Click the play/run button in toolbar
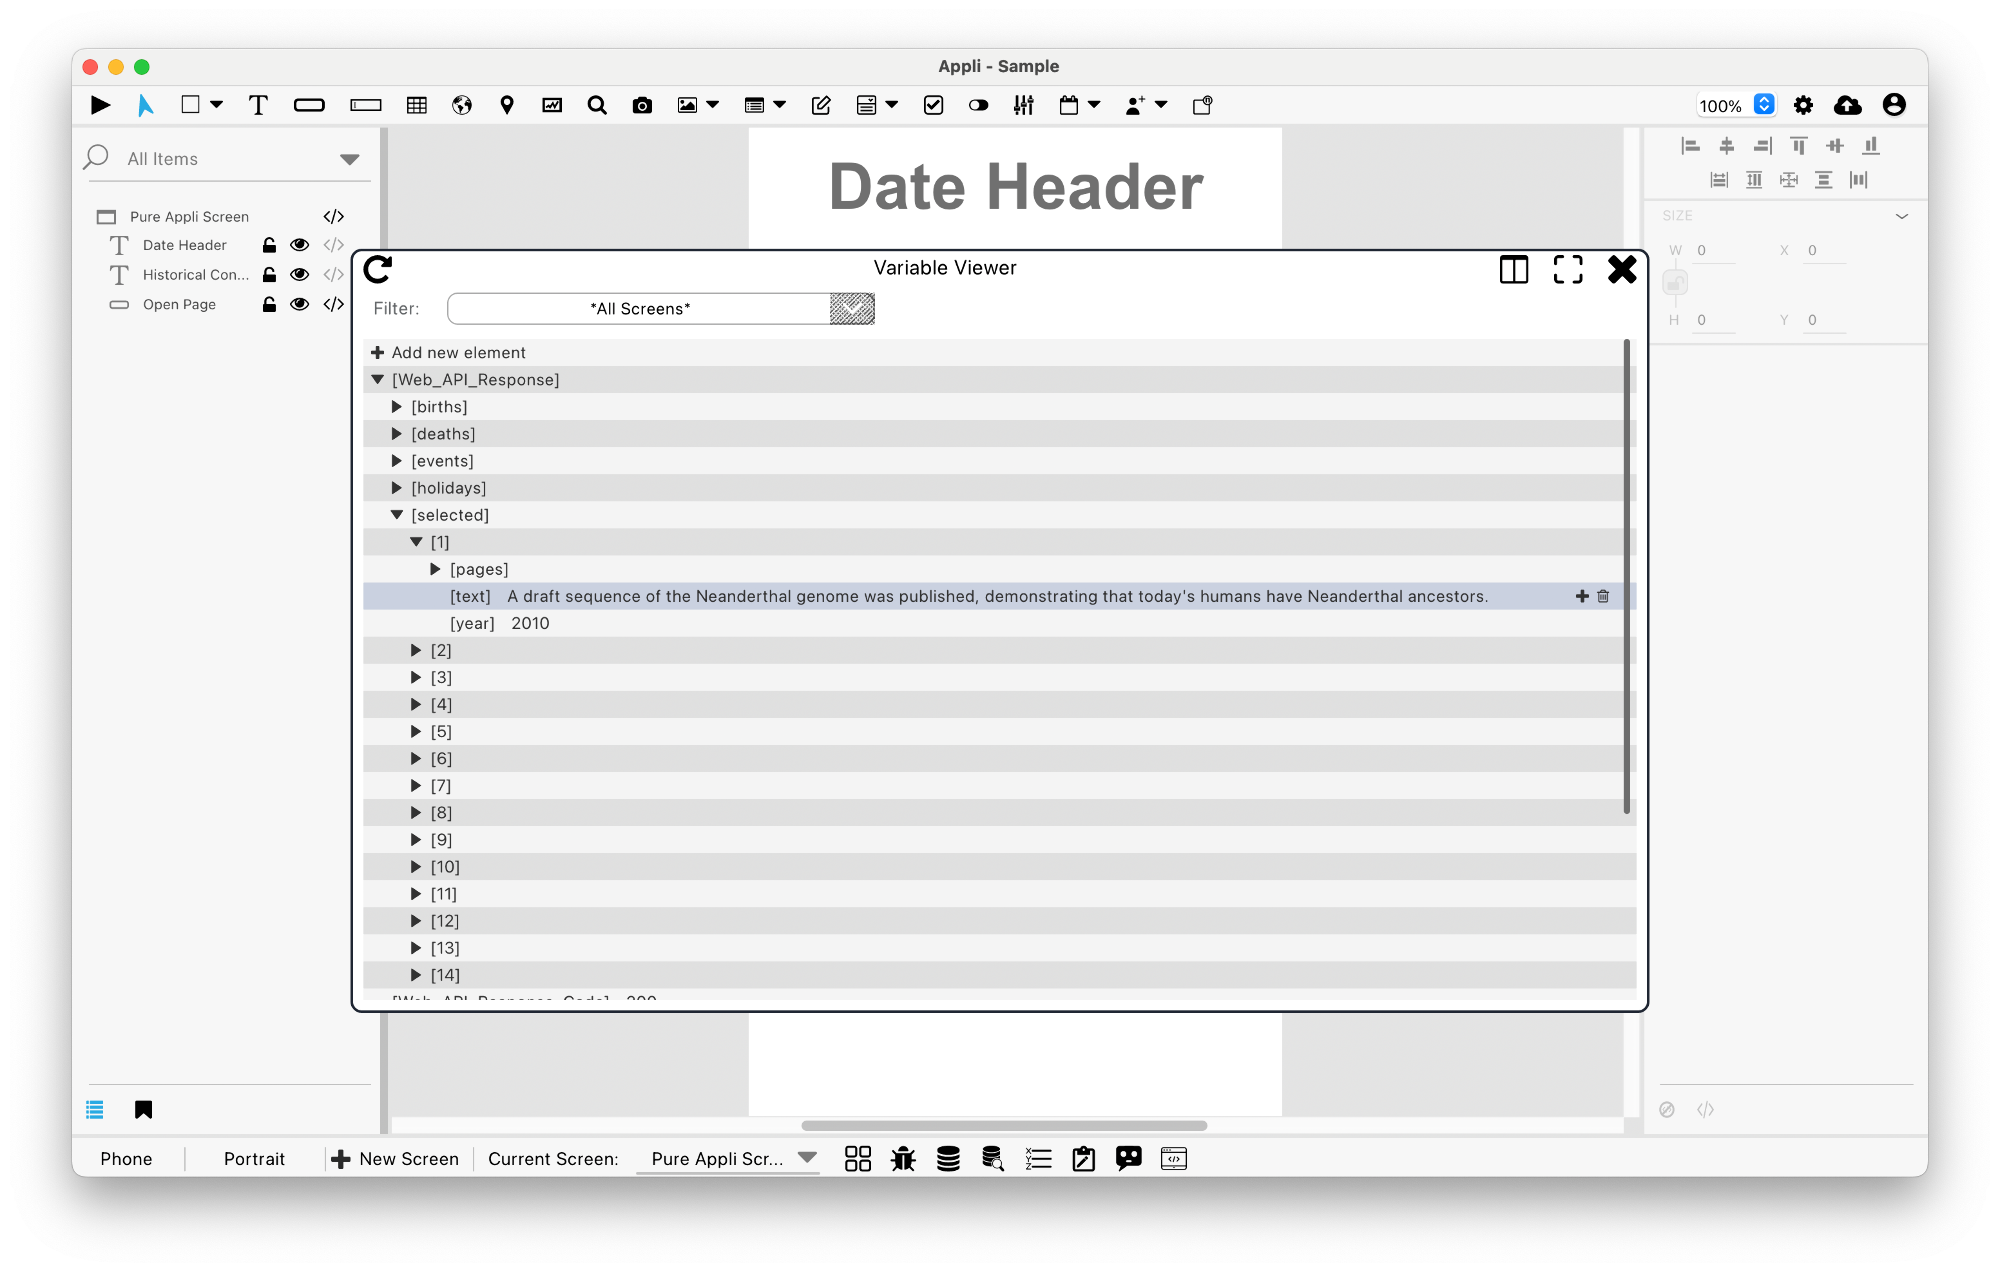Screen dimensions: 2000x1272 [x=98, y=105]
